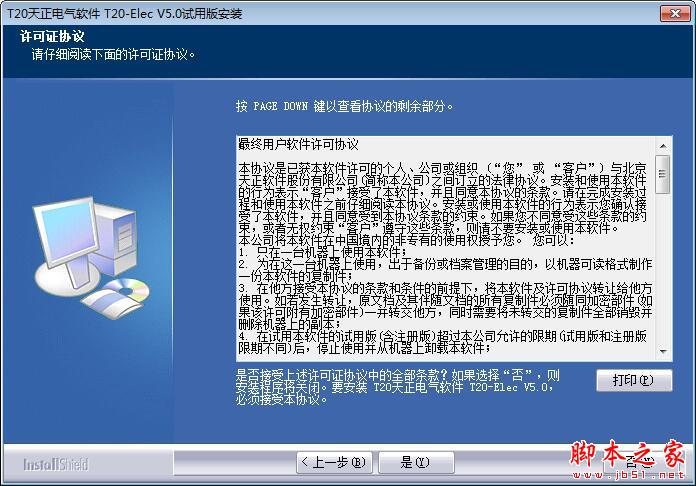Viewport: 696px width, 486px height.
Task: Click the PAGE DOWN instruction text
Action: (344, 106)
